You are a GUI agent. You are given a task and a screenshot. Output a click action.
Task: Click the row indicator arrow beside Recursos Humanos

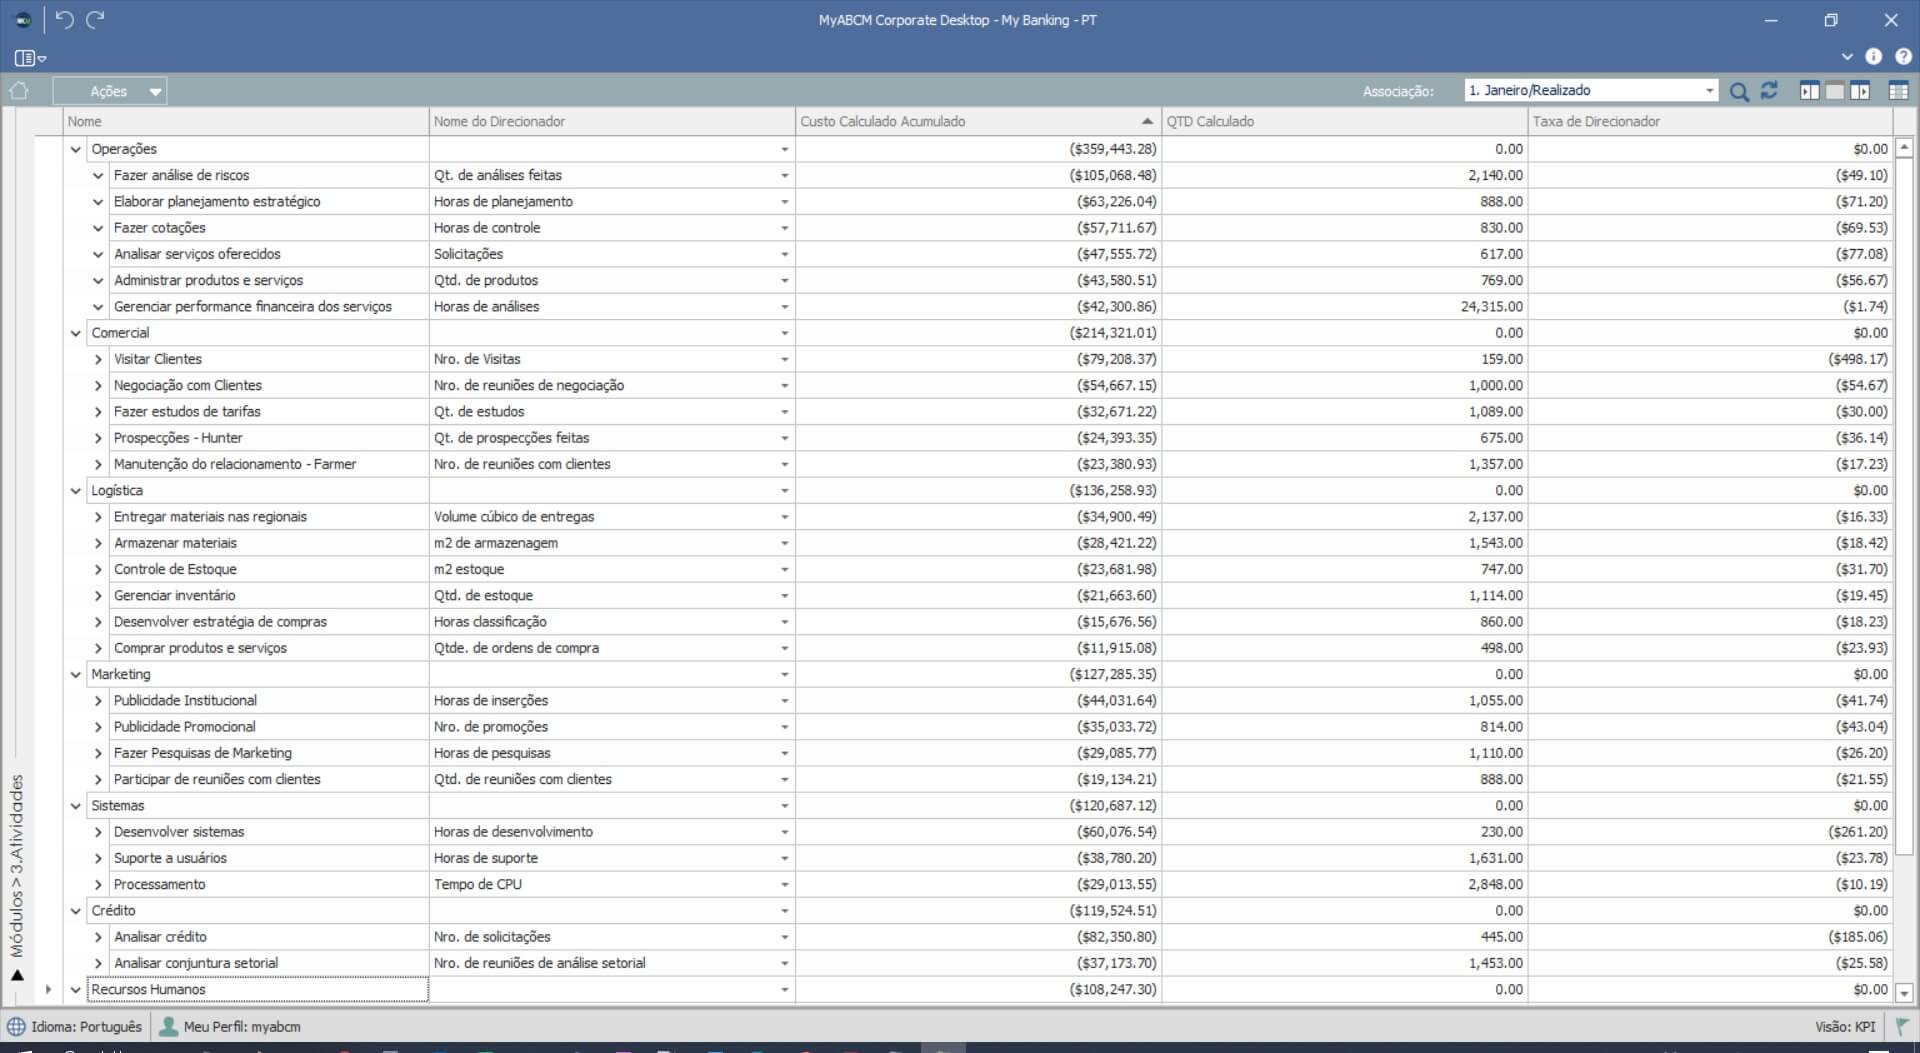coord(48,989)
